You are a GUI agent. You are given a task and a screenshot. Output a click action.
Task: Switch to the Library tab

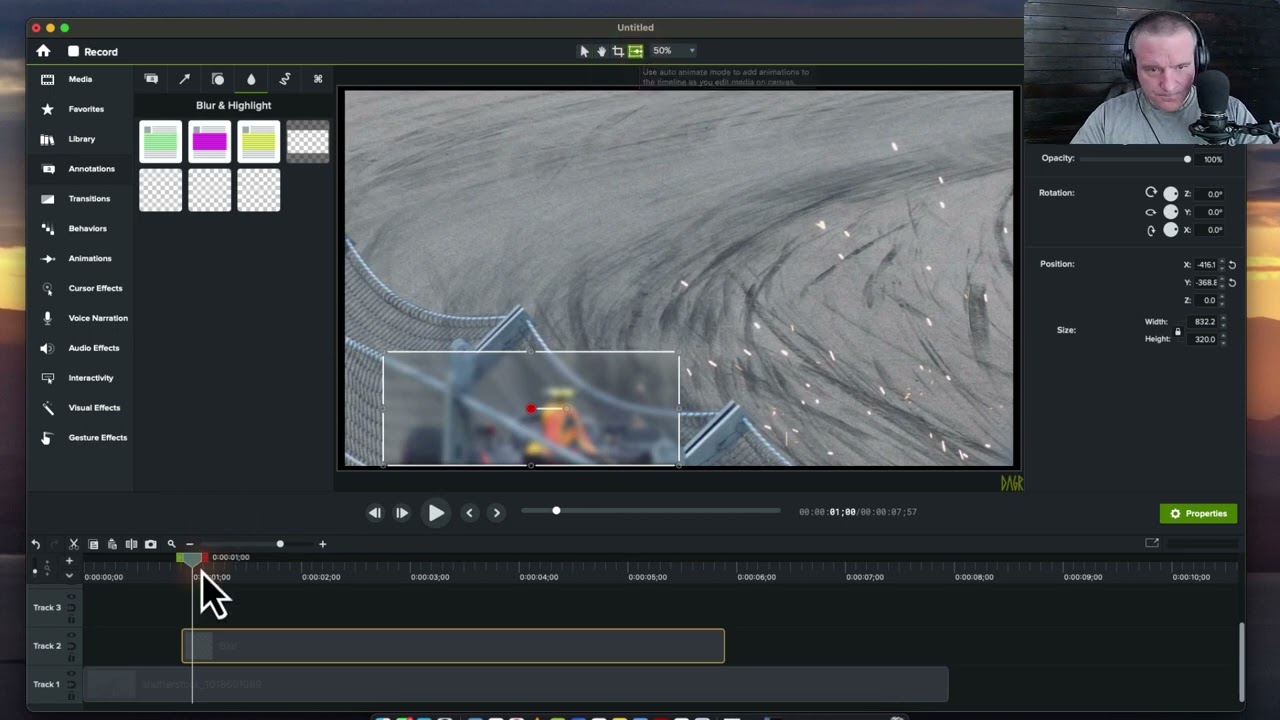click(x=82, y=139)
